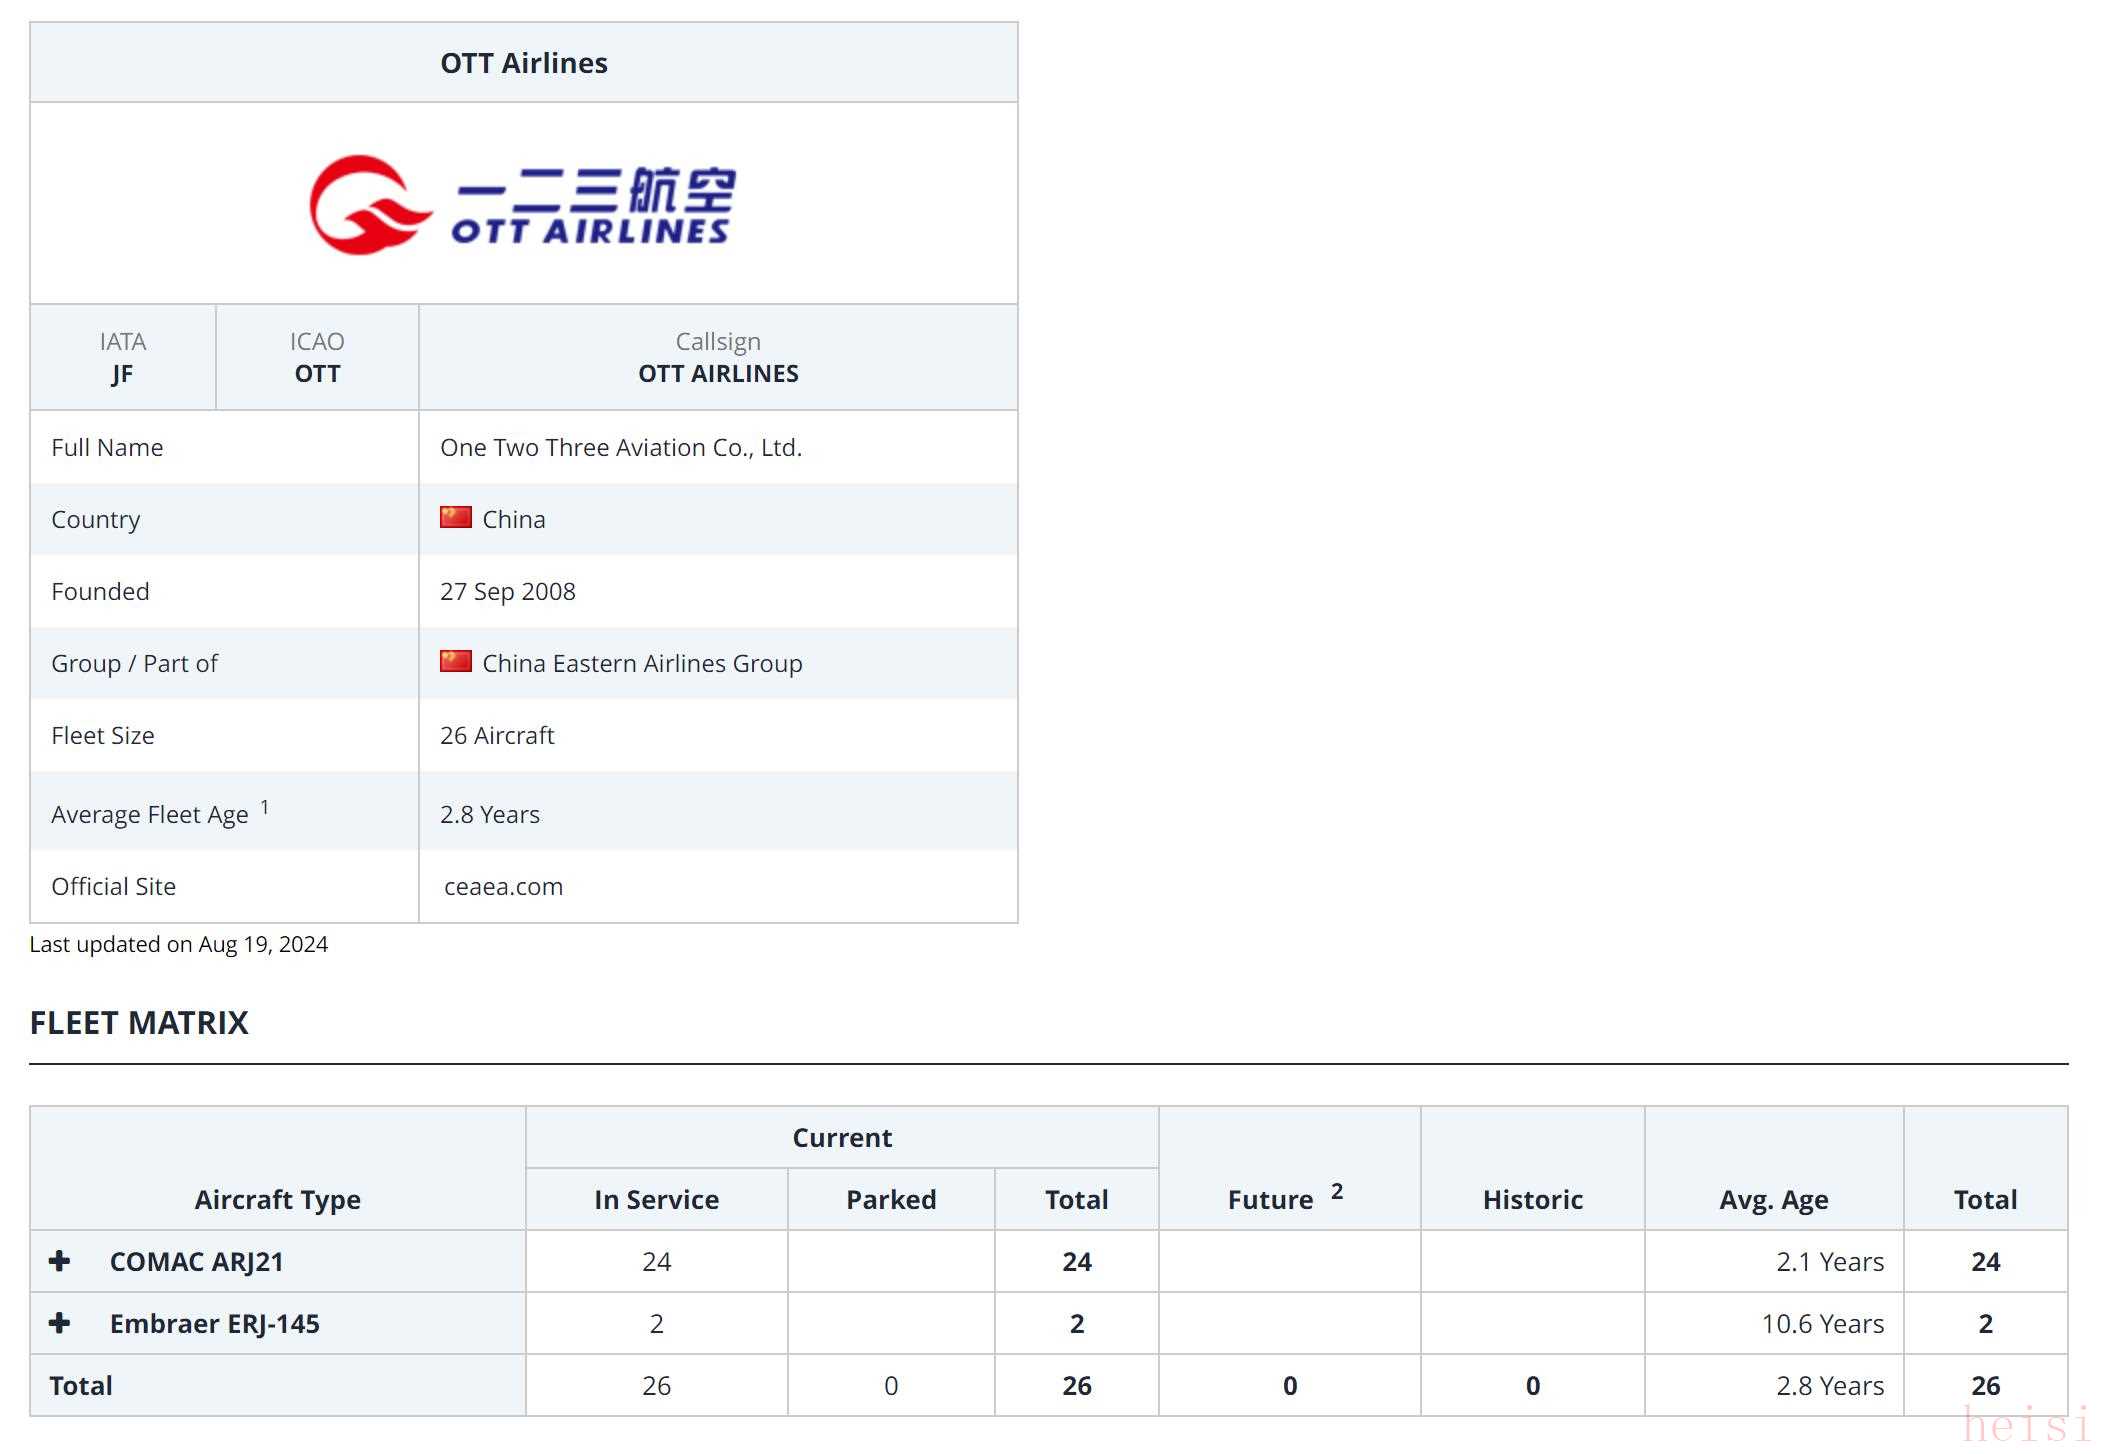The image size is (2108, 1454).
Task: Click the Aircraft Type column header
Action: [x=277, y=1200]
